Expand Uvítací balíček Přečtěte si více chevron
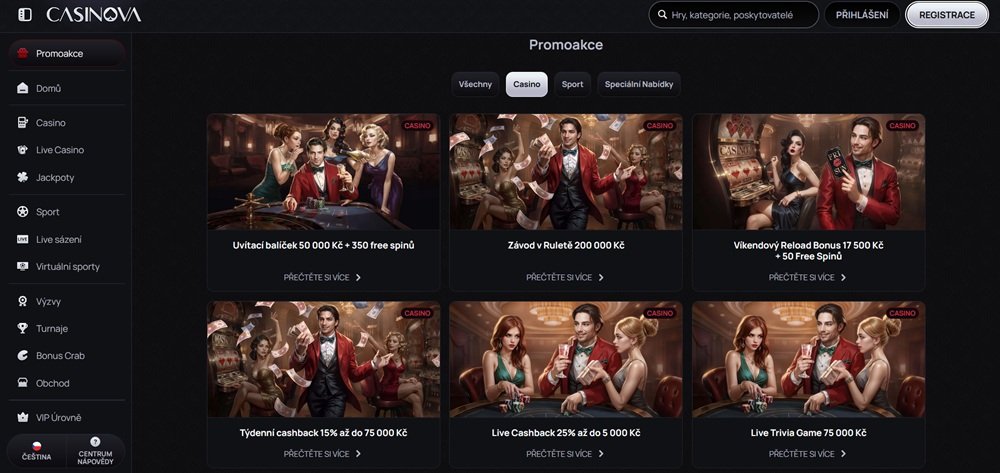The width and height of the screenshot is (1000, 473). coord(359,277)
